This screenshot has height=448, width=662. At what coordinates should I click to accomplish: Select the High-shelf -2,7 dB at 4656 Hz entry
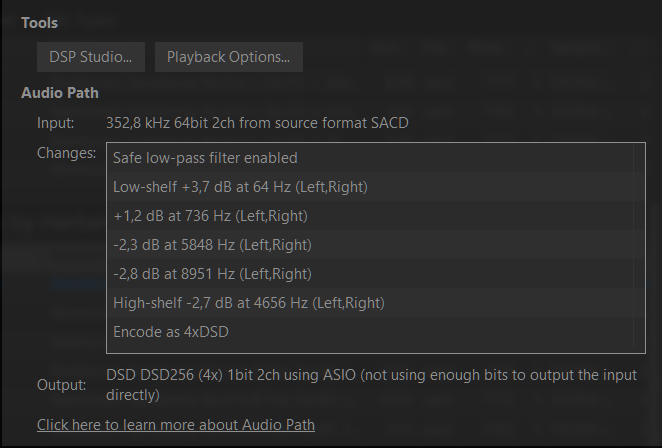[249, 303]
